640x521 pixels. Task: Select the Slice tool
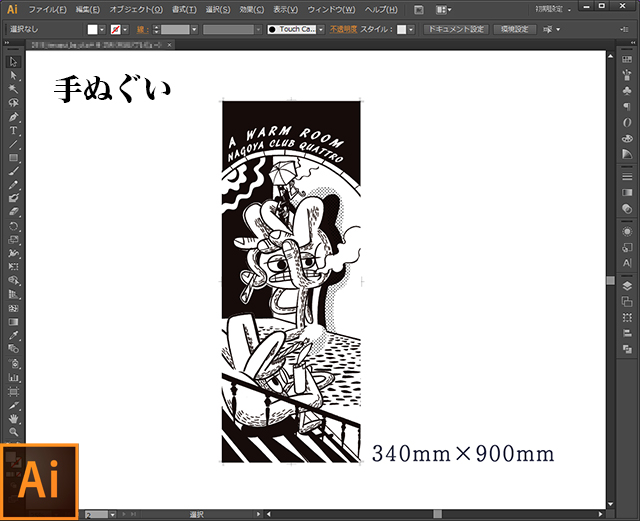pyautogui.click(x=13, y=406)
